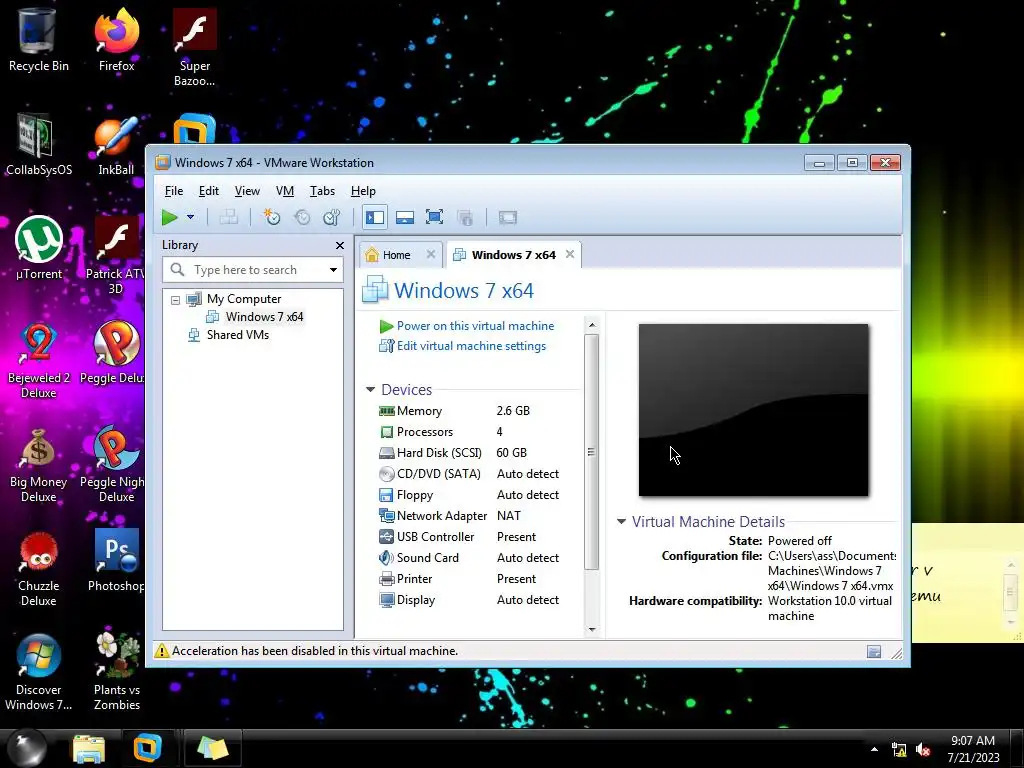1024x768 pixels.
Task: Click the NAT network adapter value
Action: [x=509, y=516]
